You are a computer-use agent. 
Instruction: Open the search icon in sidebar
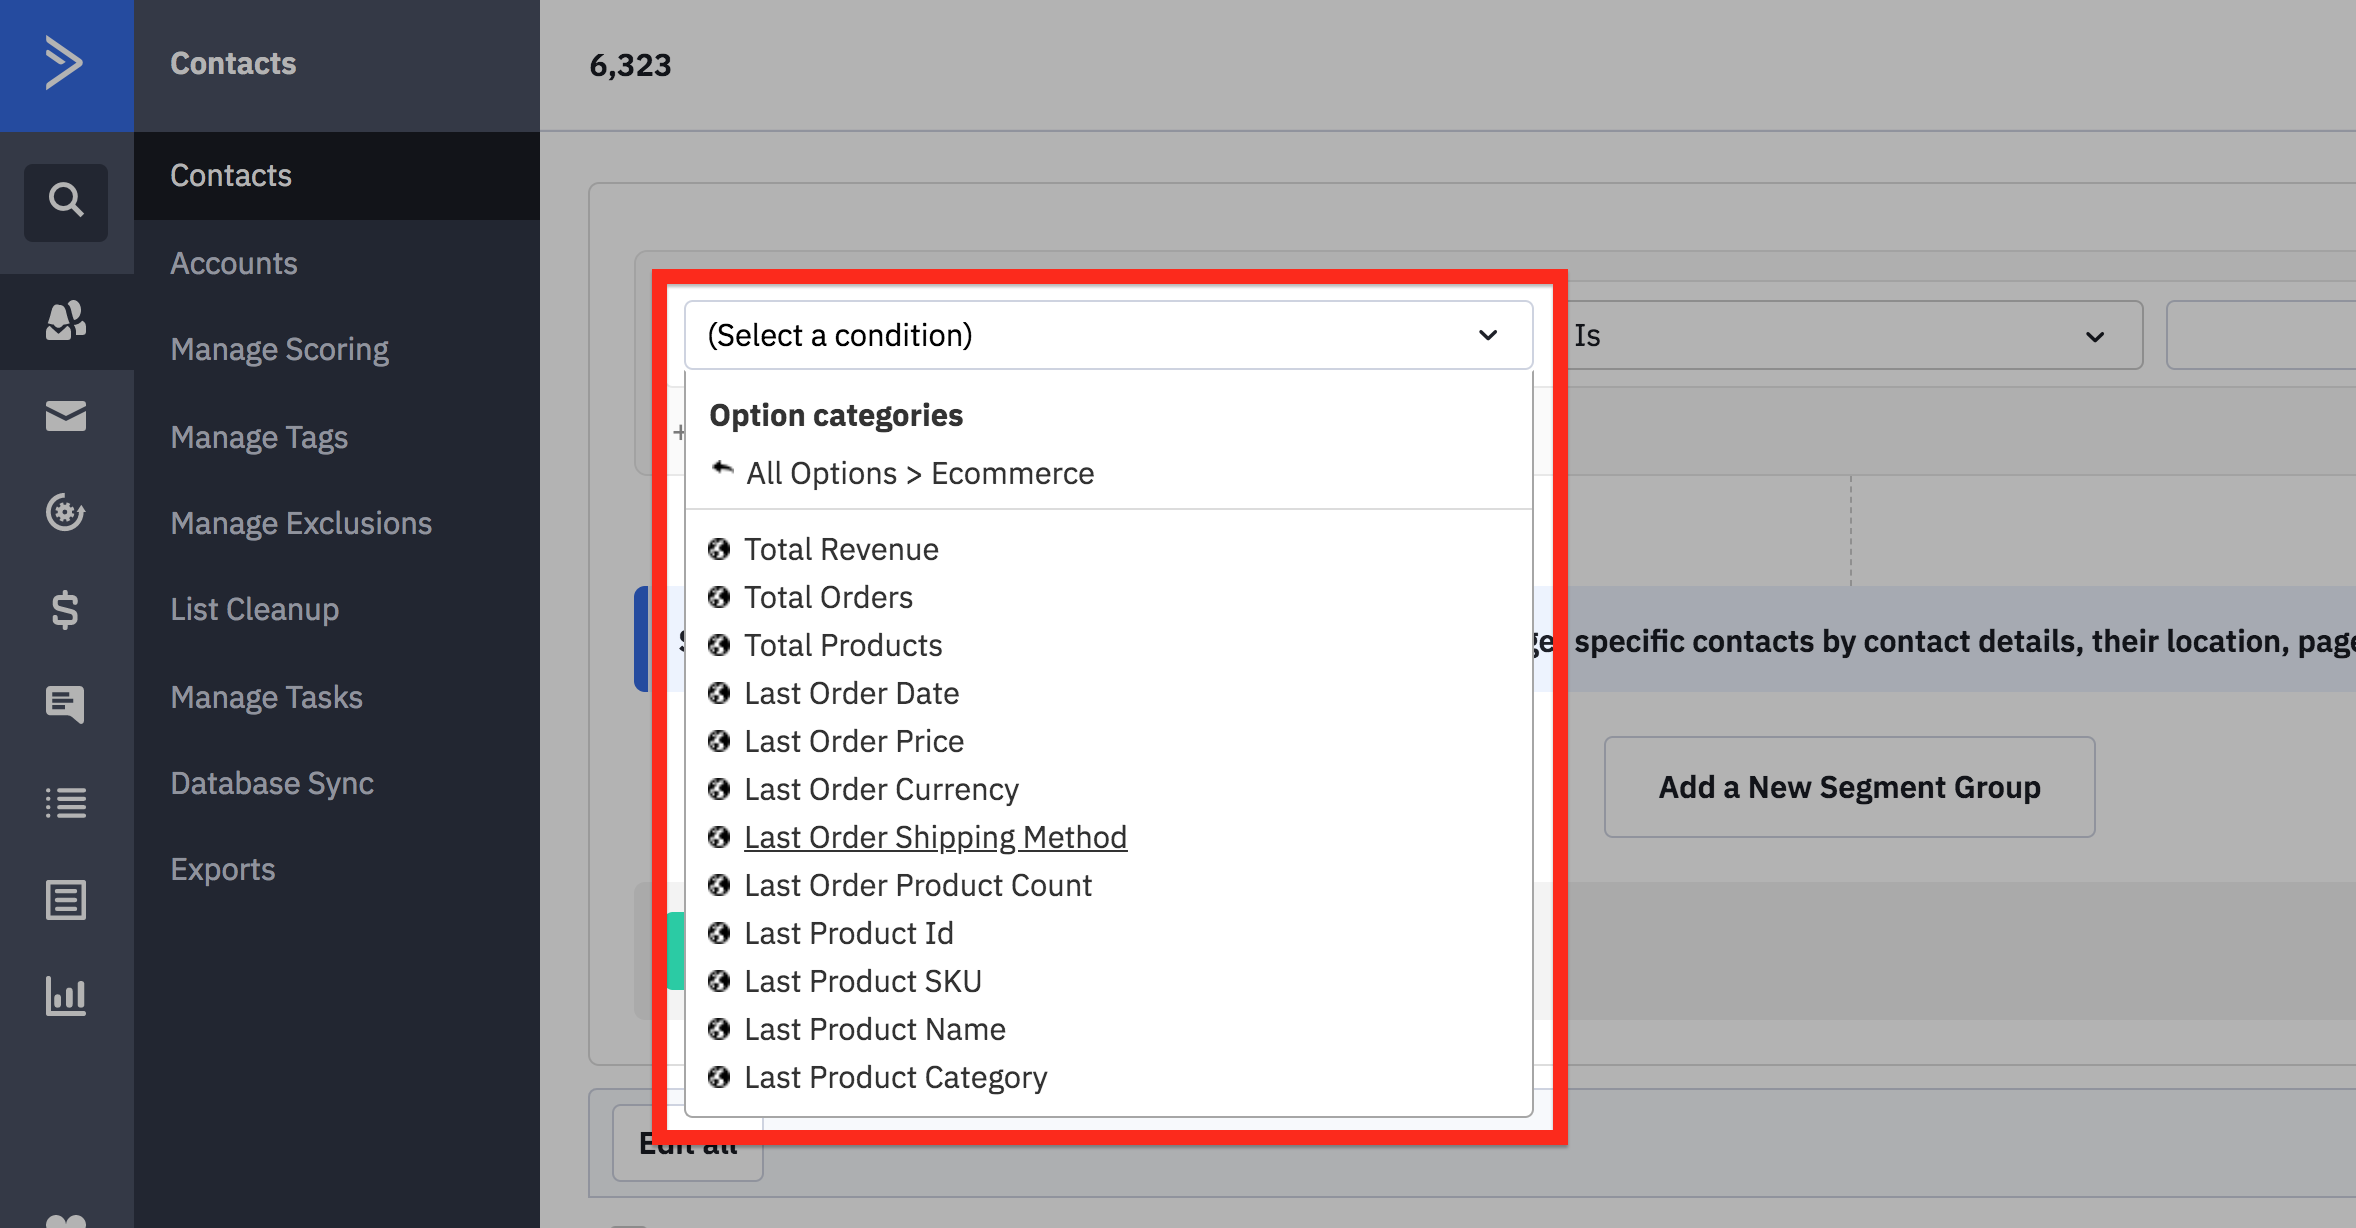click(66, 201)
